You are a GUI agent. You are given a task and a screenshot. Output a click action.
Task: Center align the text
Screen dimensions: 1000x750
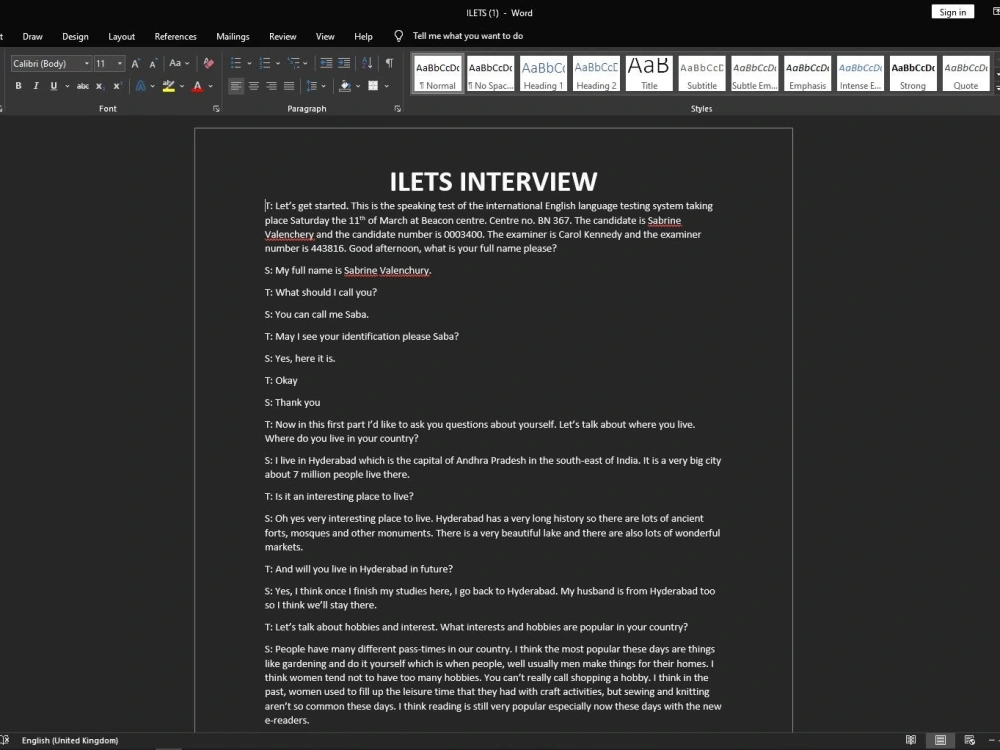(254, 86)
